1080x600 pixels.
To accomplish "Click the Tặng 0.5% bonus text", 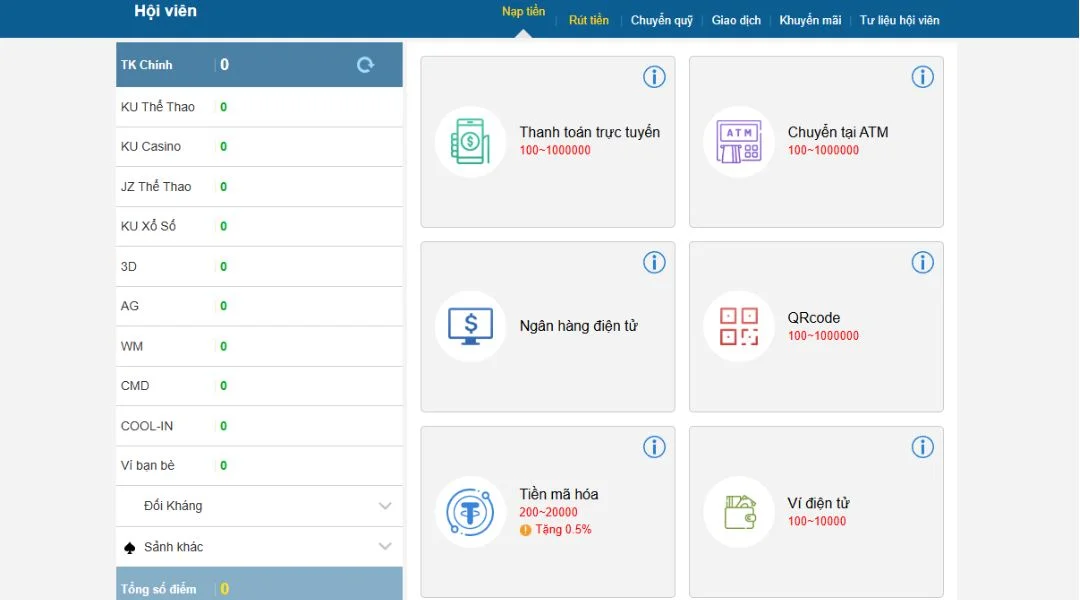I will click(x=563, y=530).
